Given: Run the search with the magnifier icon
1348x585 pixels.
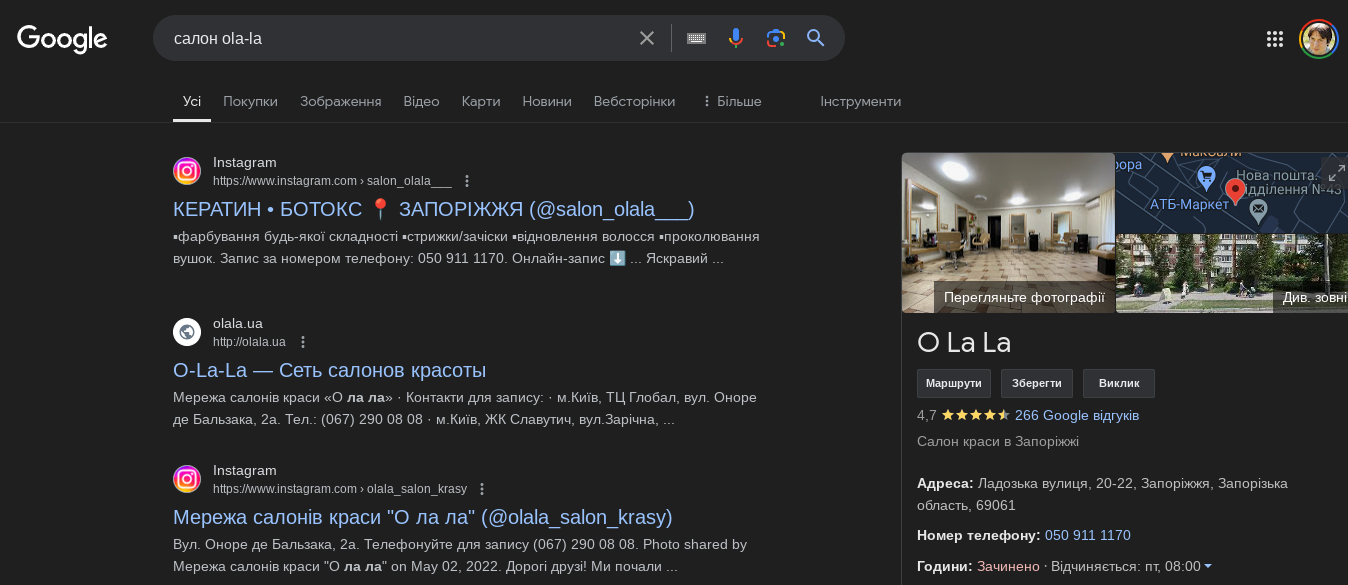Looking at the screenshot, I should tap(815, 37).
